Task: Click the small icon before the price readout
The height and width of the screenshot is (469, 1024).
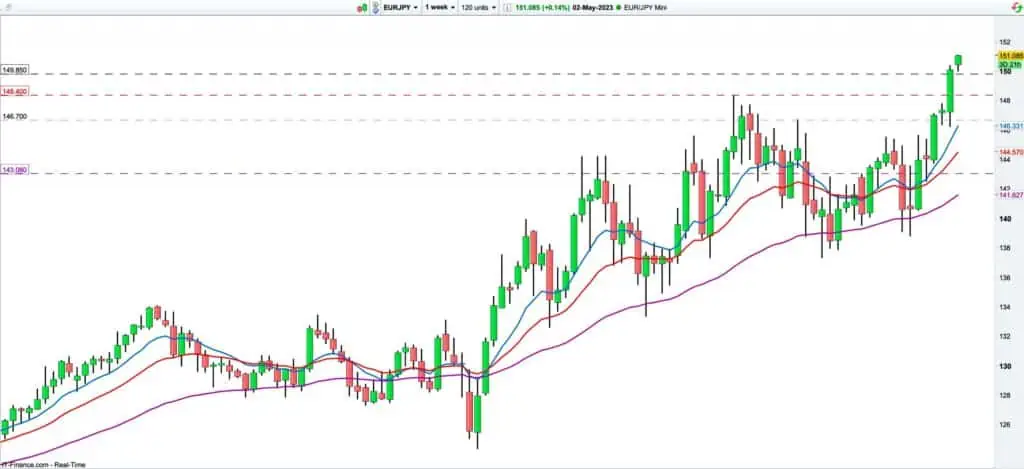Action: coord(507,8)
